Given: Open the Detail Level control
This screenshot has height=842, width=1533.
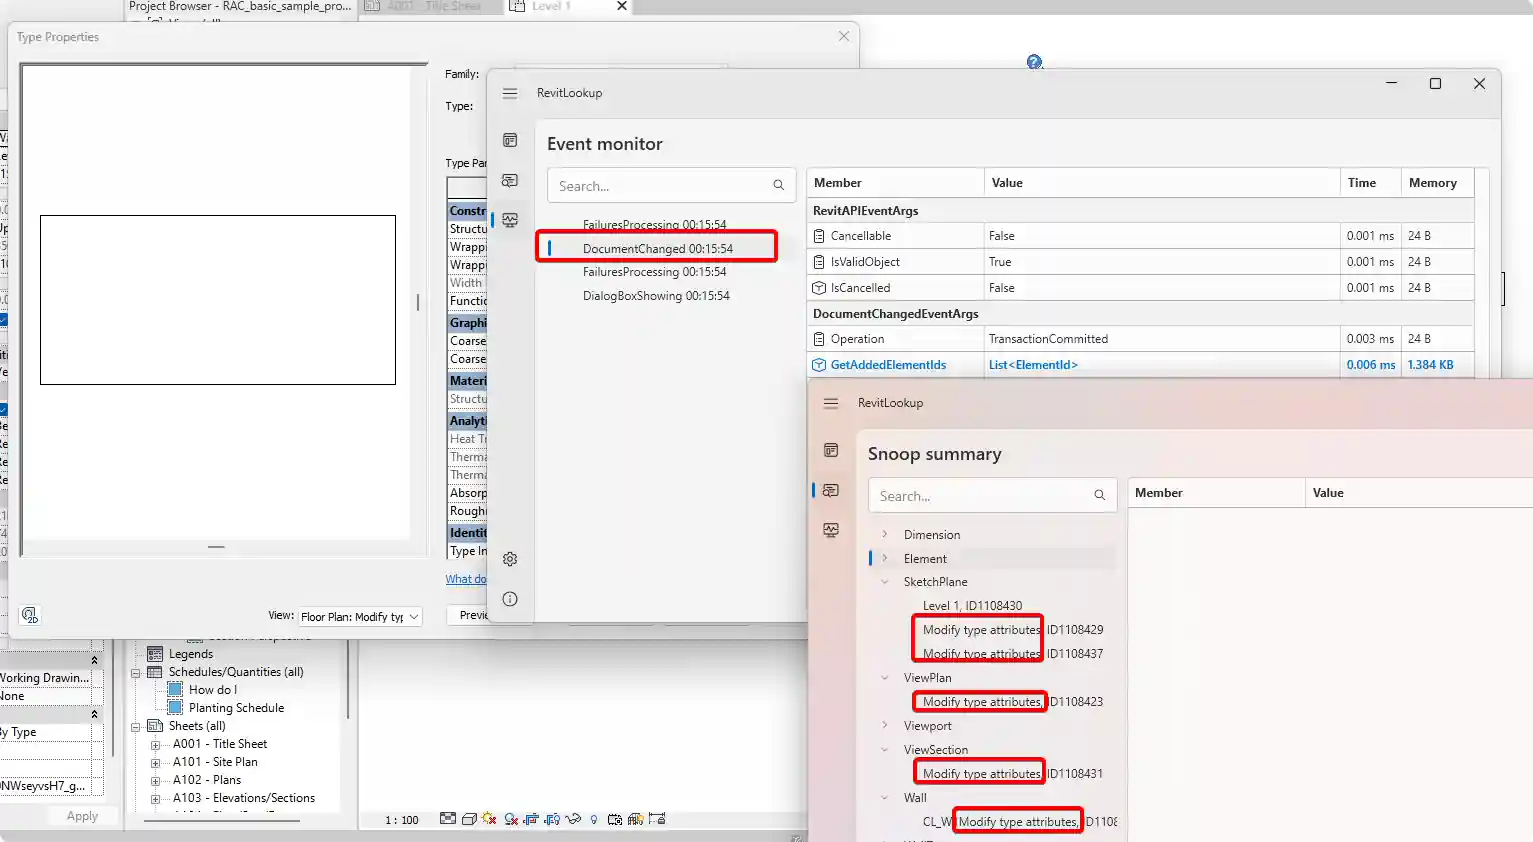Looking at the screenshot, I should click(448, 819).
